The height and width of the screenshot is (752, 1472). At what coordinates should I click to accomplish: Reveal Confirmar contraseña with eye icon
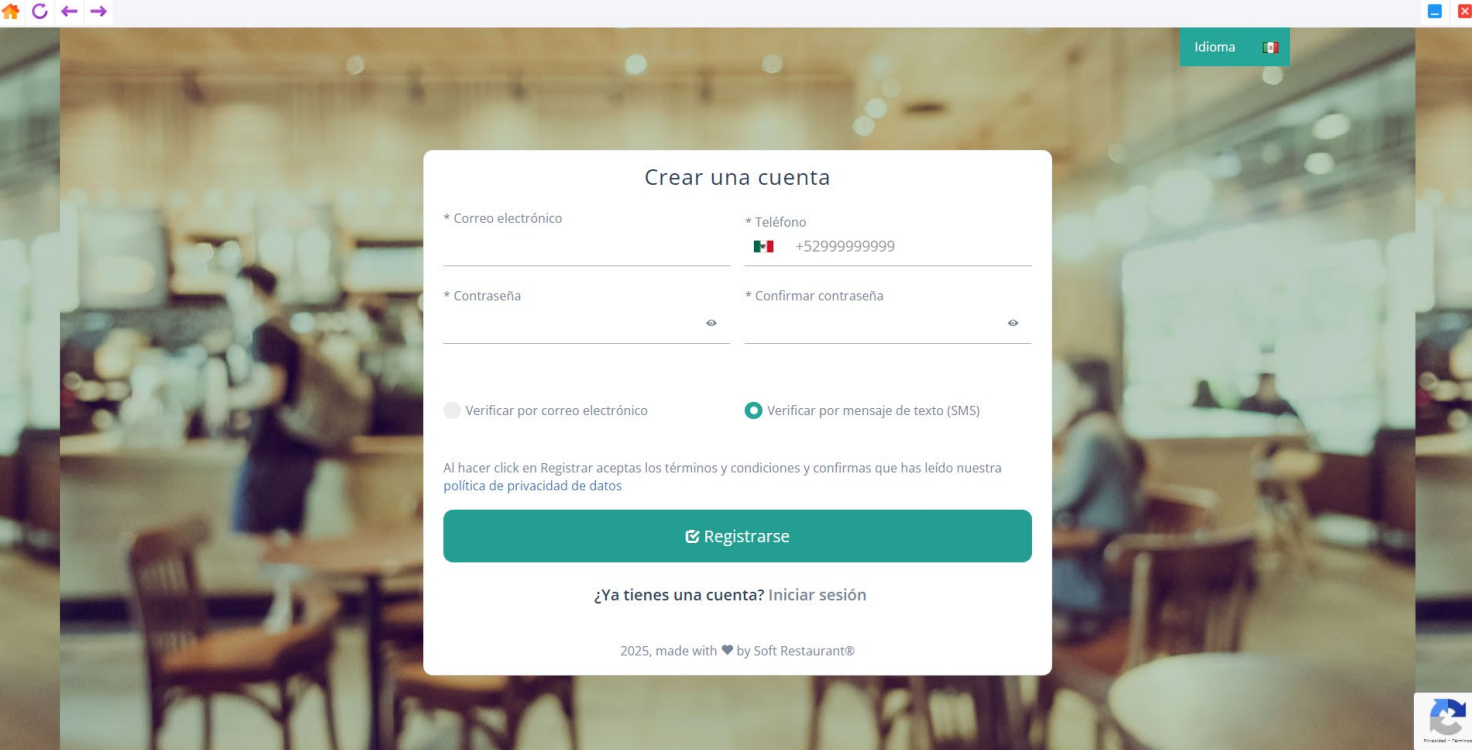pyautogui.click(x=1013, y=323)
